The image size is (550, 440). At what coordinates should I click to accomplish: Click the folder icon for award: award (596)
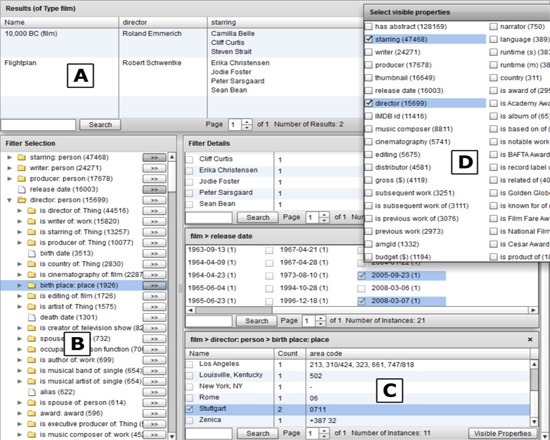[32, 413]
